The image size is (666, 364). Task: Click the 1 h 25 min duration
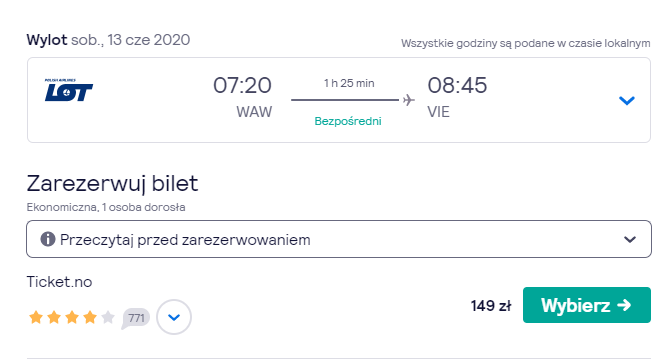(x=349, y=83)
